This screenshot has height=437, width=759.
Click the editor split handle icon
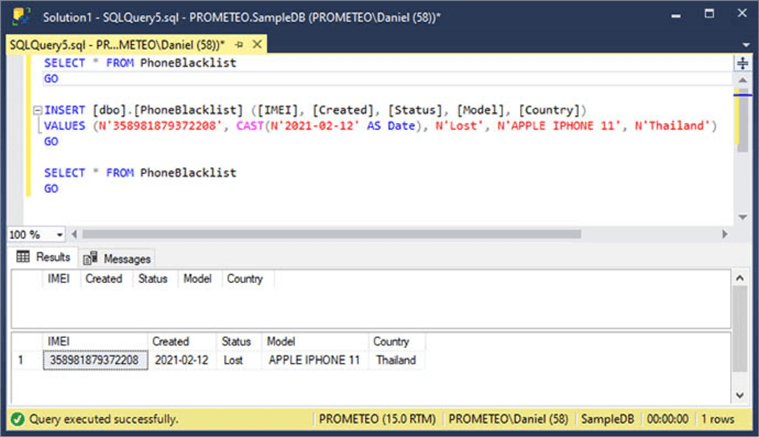click(x=742, y=64)
